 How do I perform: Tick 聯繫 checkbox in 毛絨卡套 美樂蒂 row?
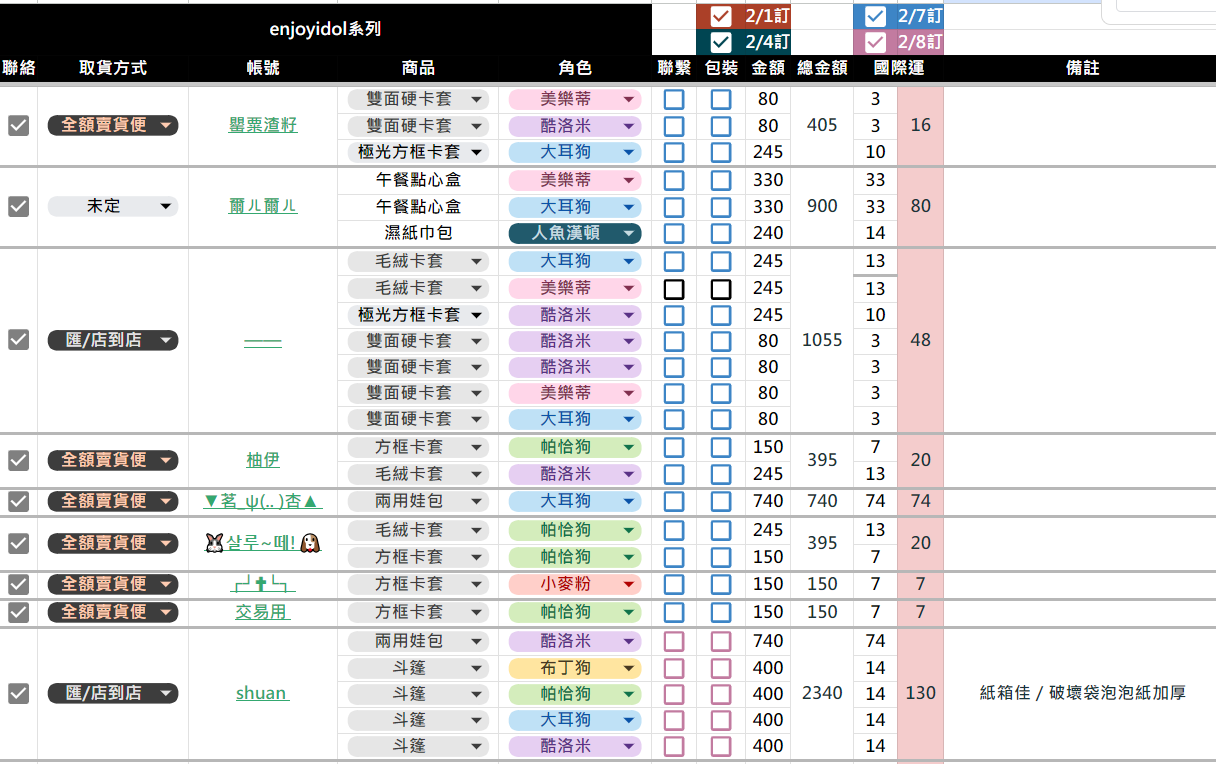674,288
